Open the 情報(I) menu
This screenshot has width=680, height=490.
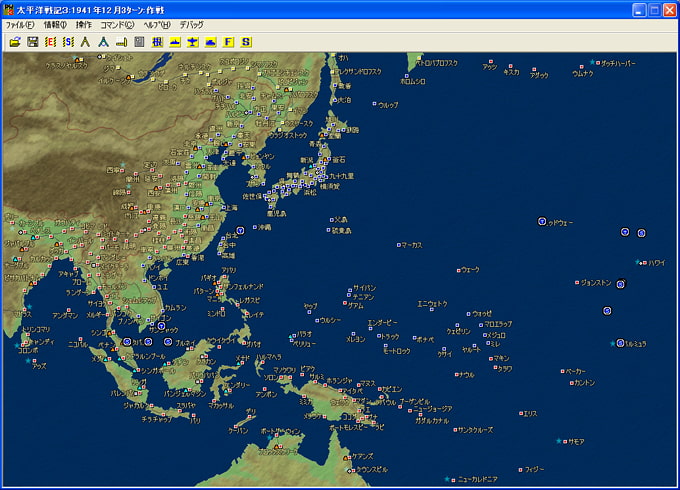(55, 25)
